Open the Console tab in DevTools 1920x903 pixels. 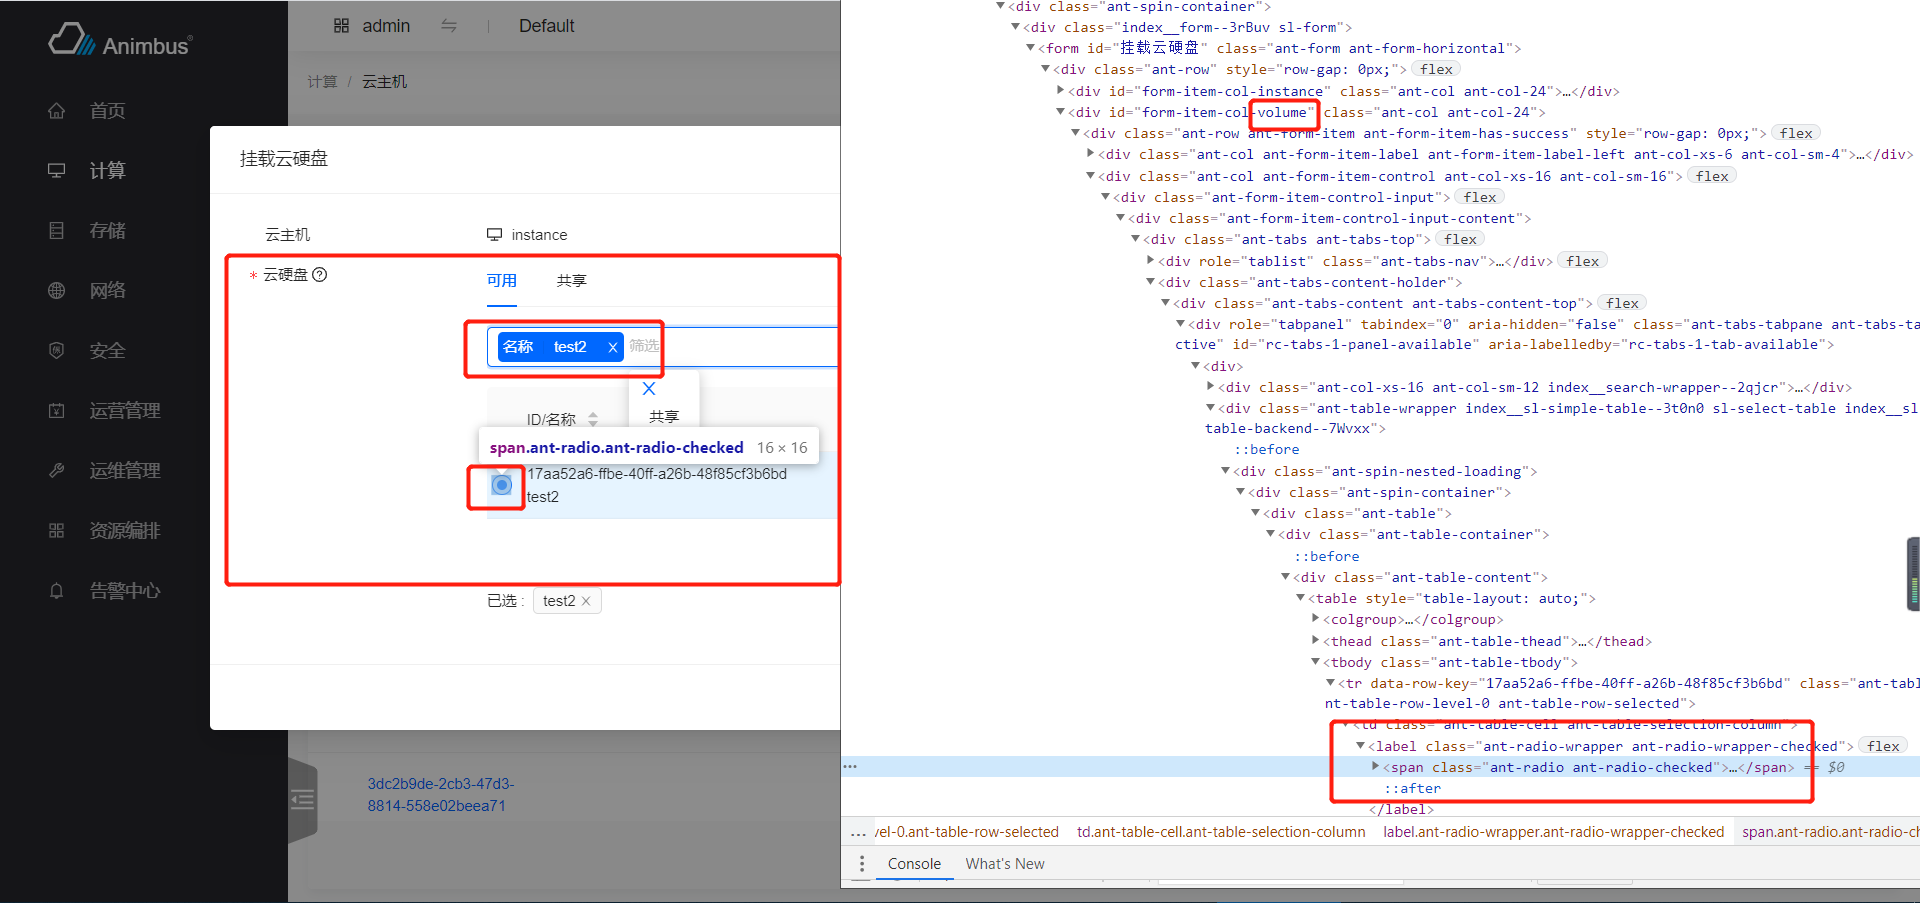click(x=913, y=863)
